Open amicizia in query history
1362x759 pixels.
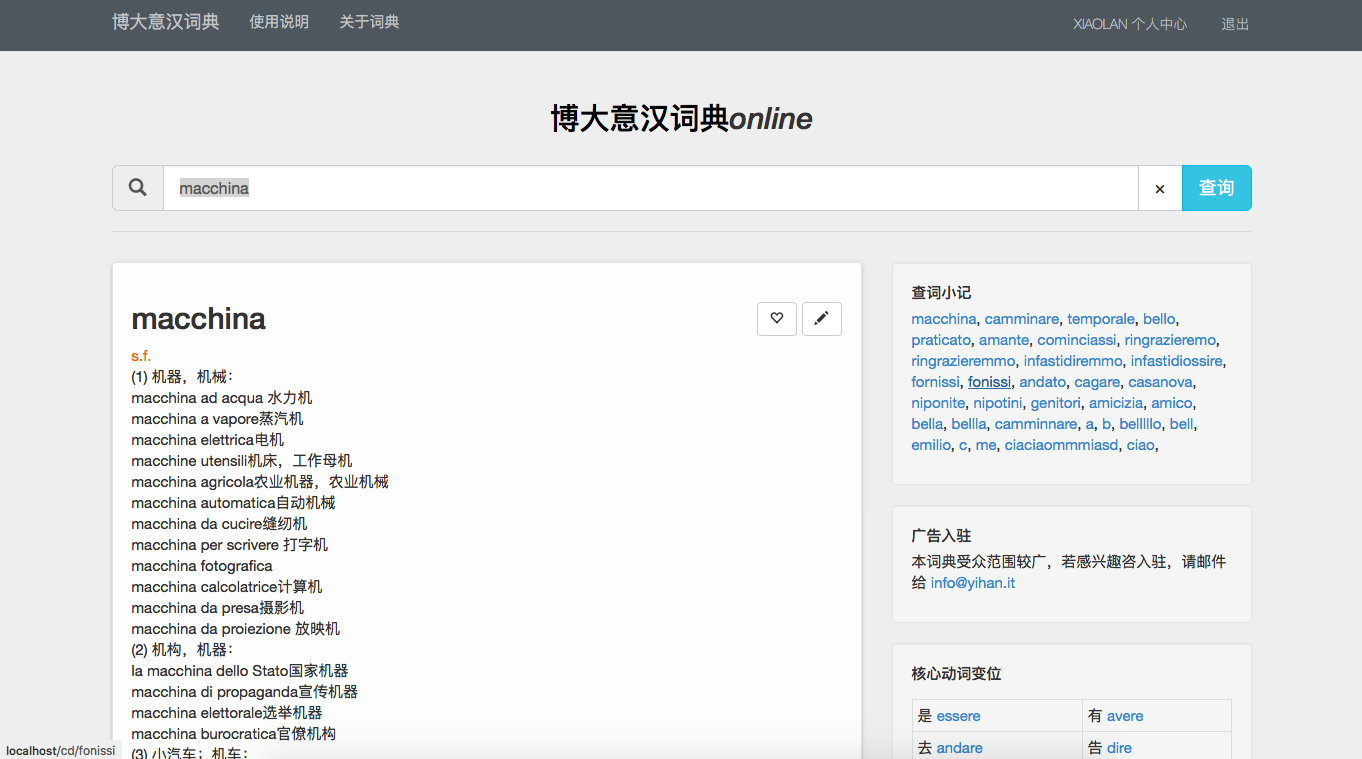(1116, 403)
